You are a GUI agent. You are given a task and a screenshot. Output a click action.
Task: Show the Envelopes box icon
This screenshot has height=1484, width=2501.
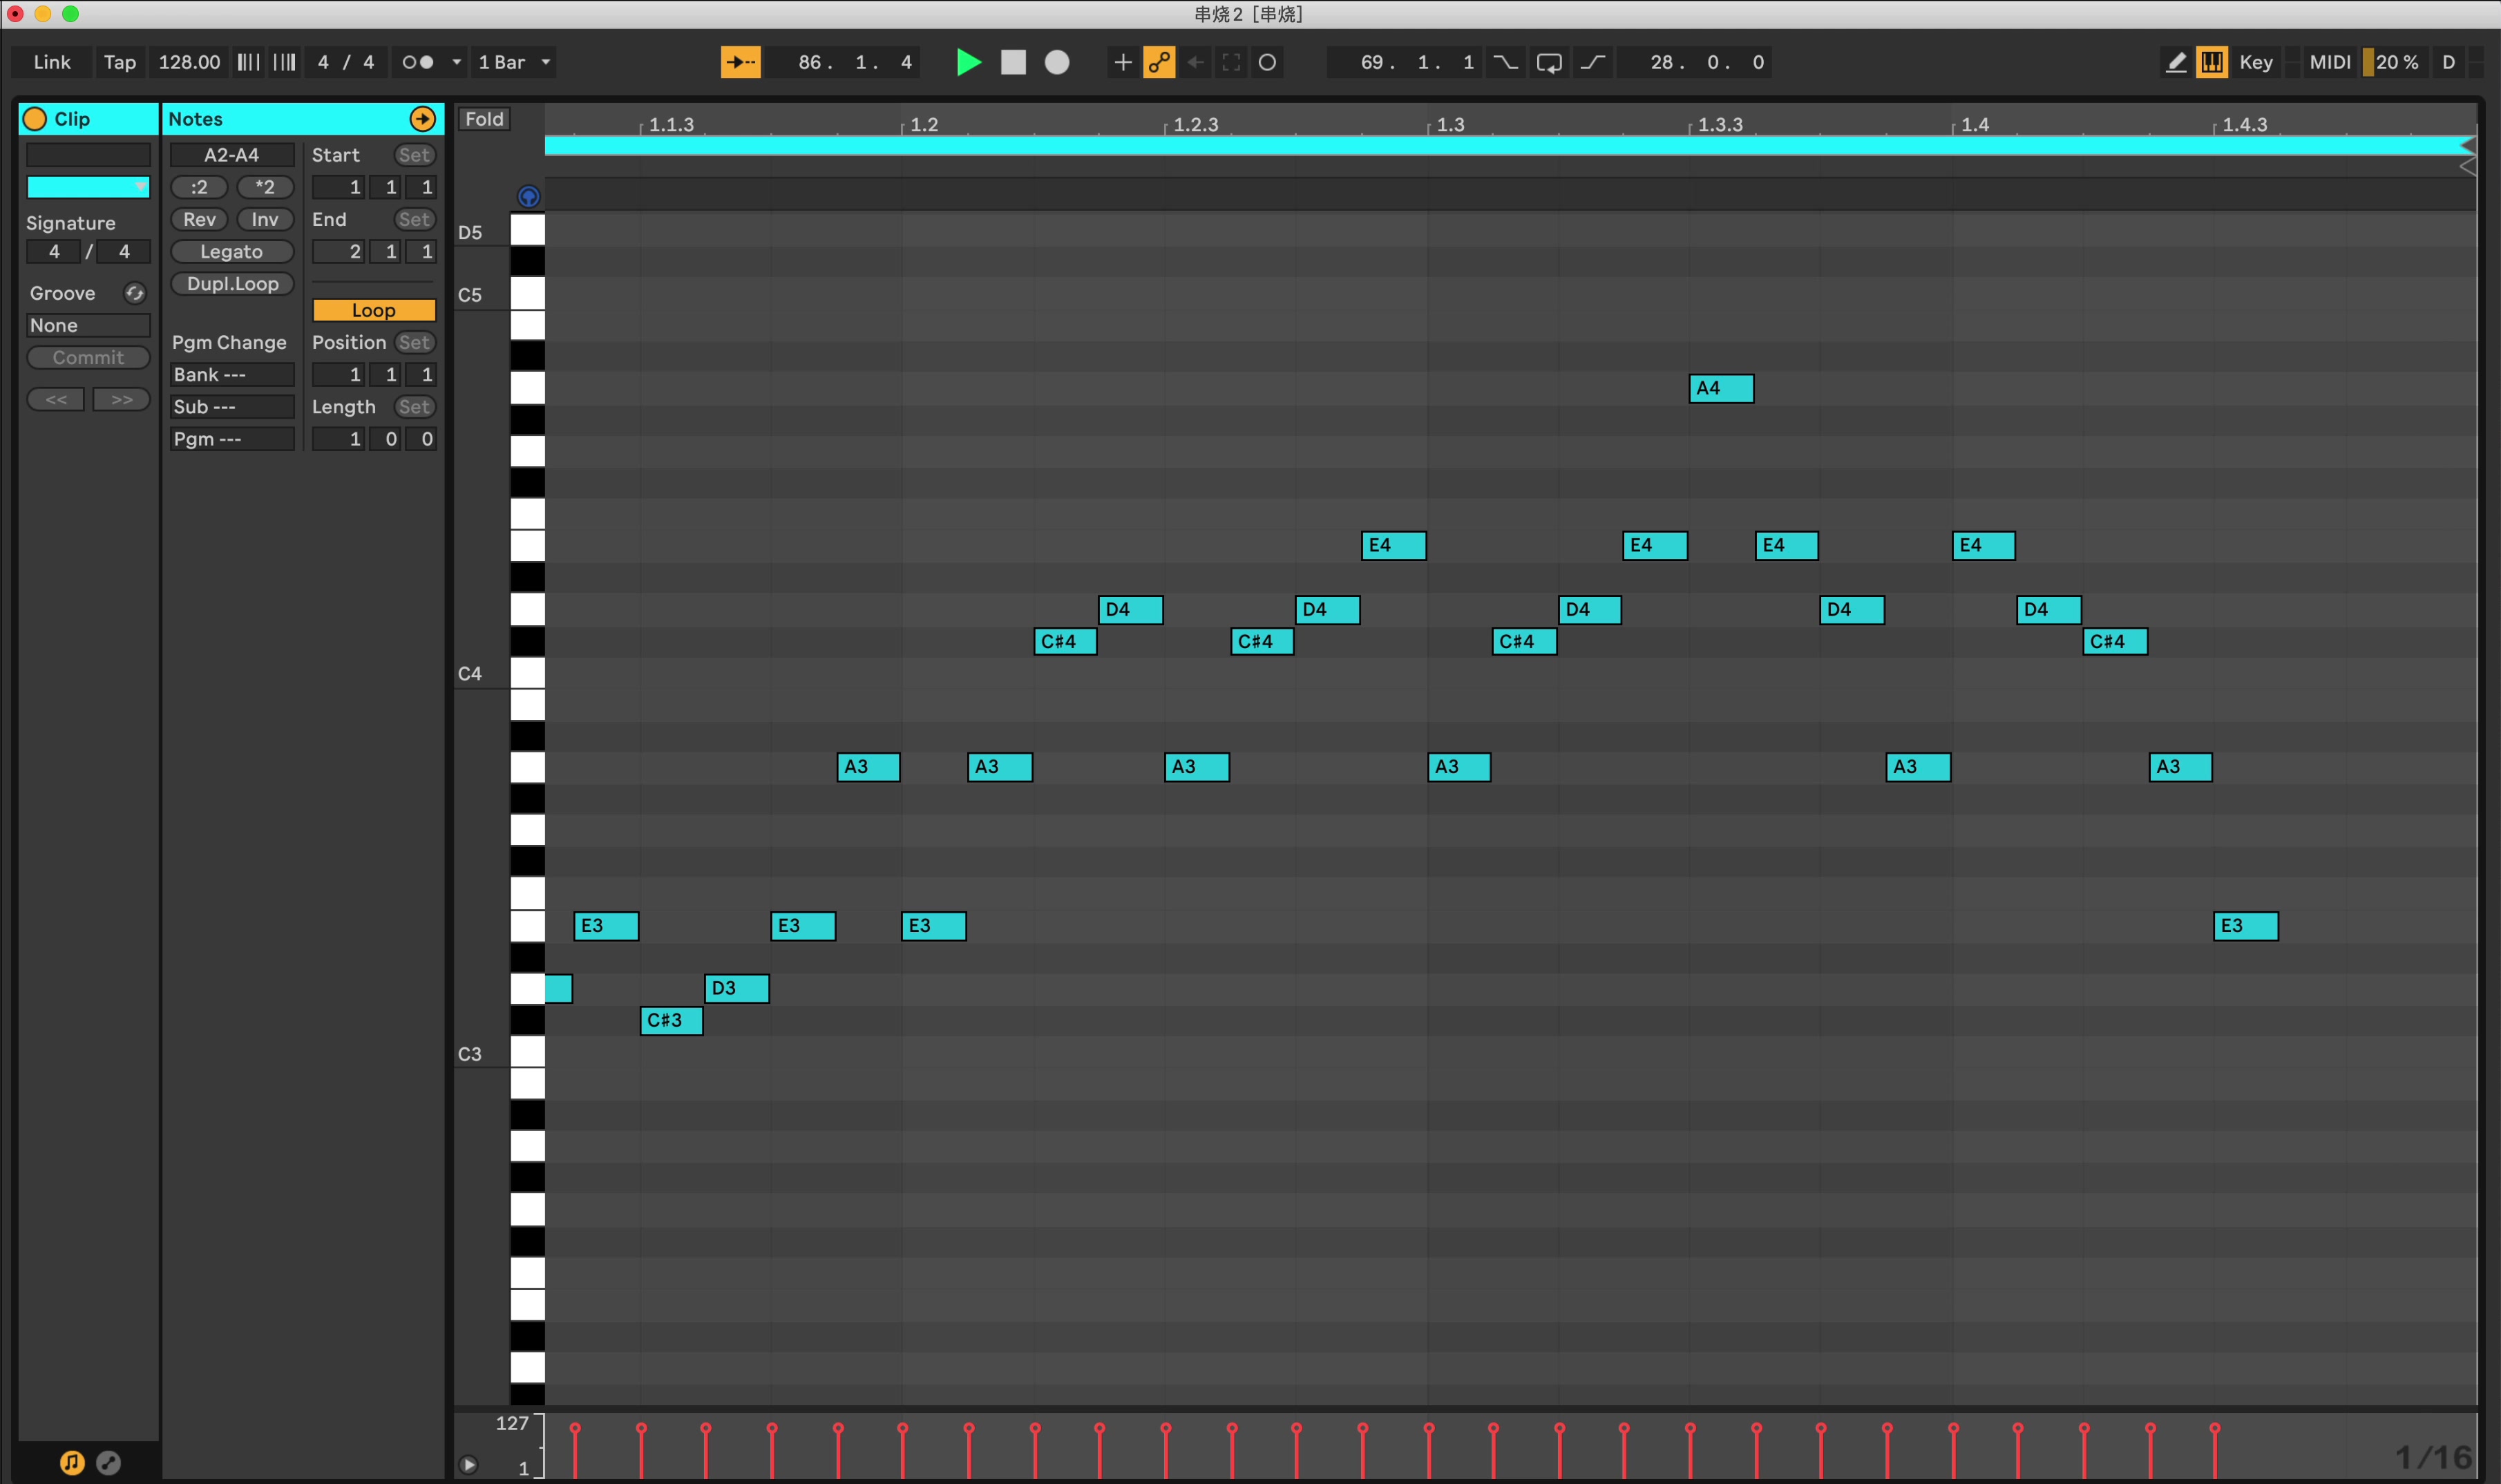tap(109, 1462)
